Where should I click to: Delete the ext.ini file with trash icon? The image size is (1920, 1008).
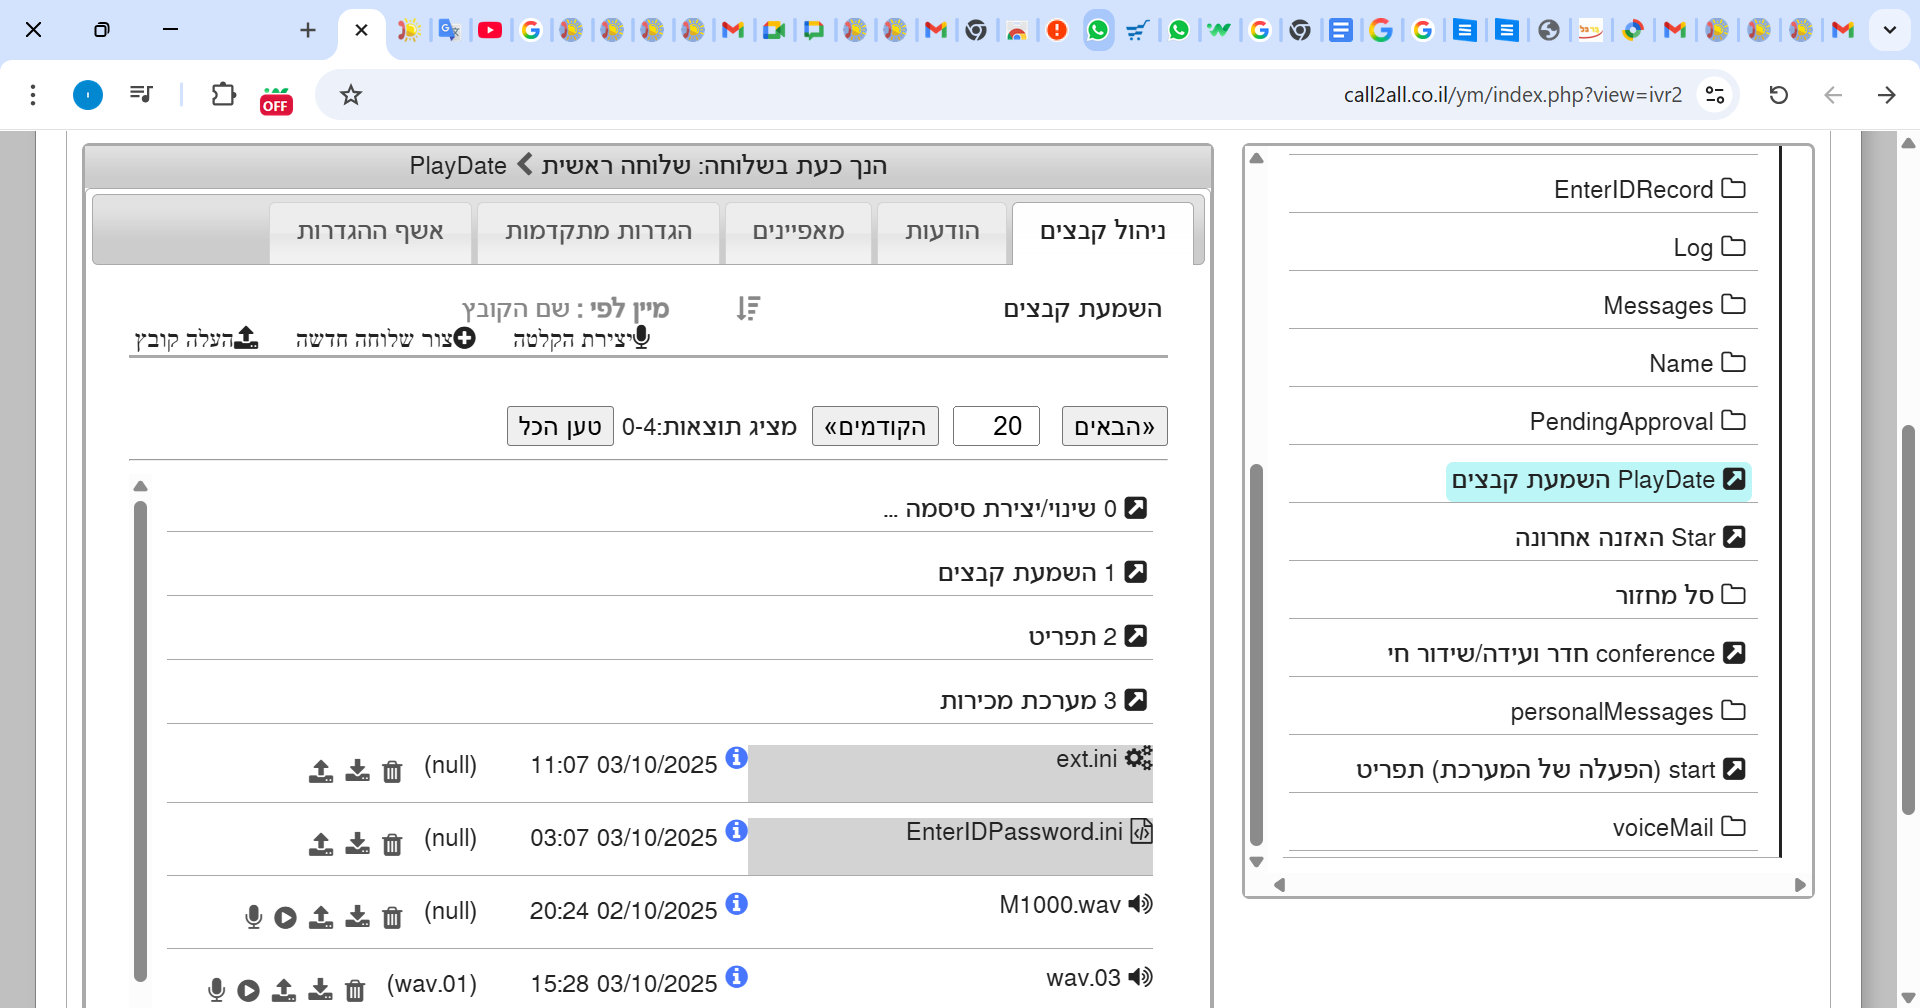point(392,771)
